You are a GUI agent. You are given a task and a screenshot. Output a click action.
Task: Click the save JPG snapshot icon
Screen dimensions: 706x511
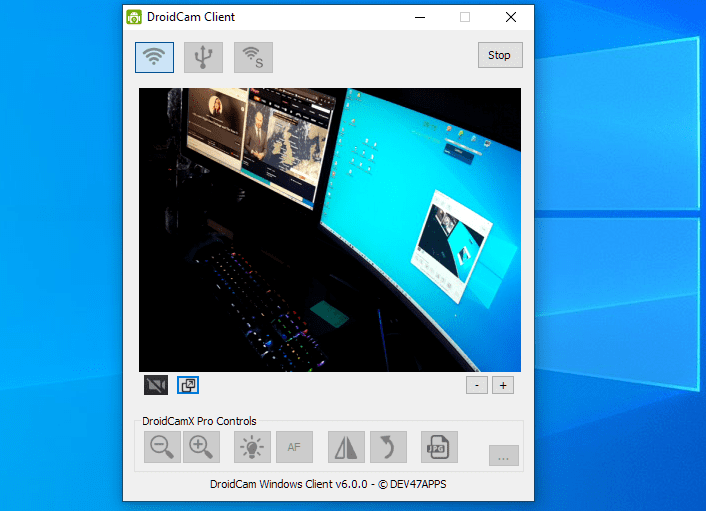pyautogui.click(x=439, y=447)
